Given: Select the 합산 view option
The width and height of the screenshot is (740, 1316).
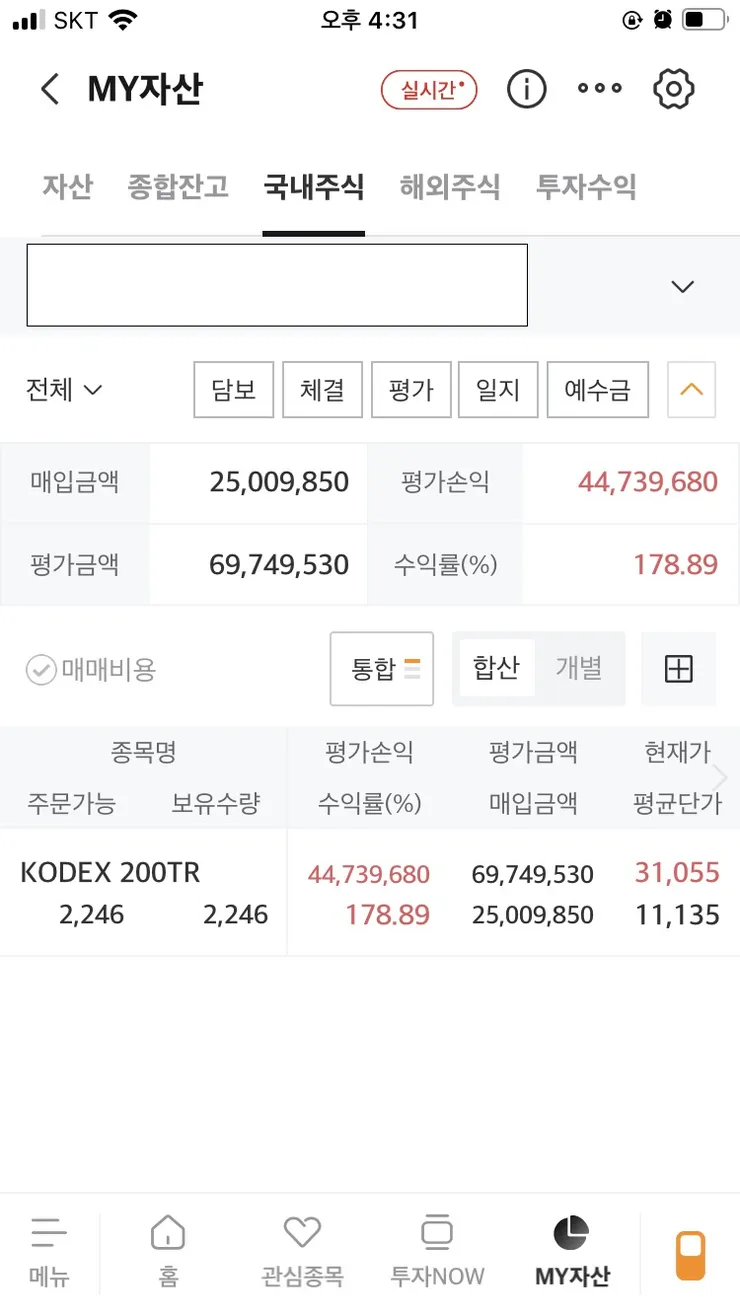Looking at the screenshot, I should (496, 667).
